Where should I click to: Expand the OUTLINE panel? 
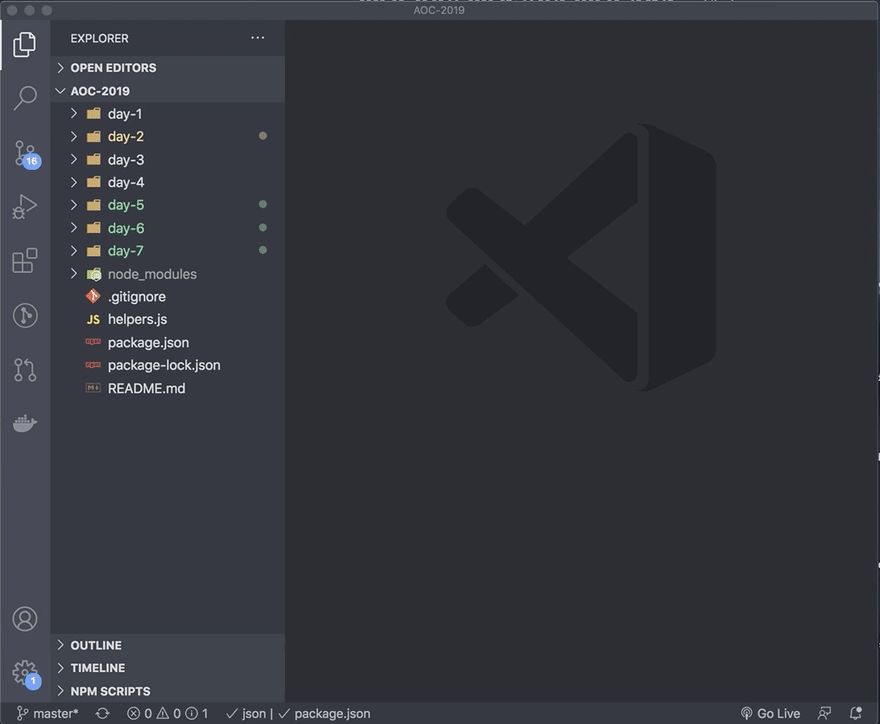point(168,645)
